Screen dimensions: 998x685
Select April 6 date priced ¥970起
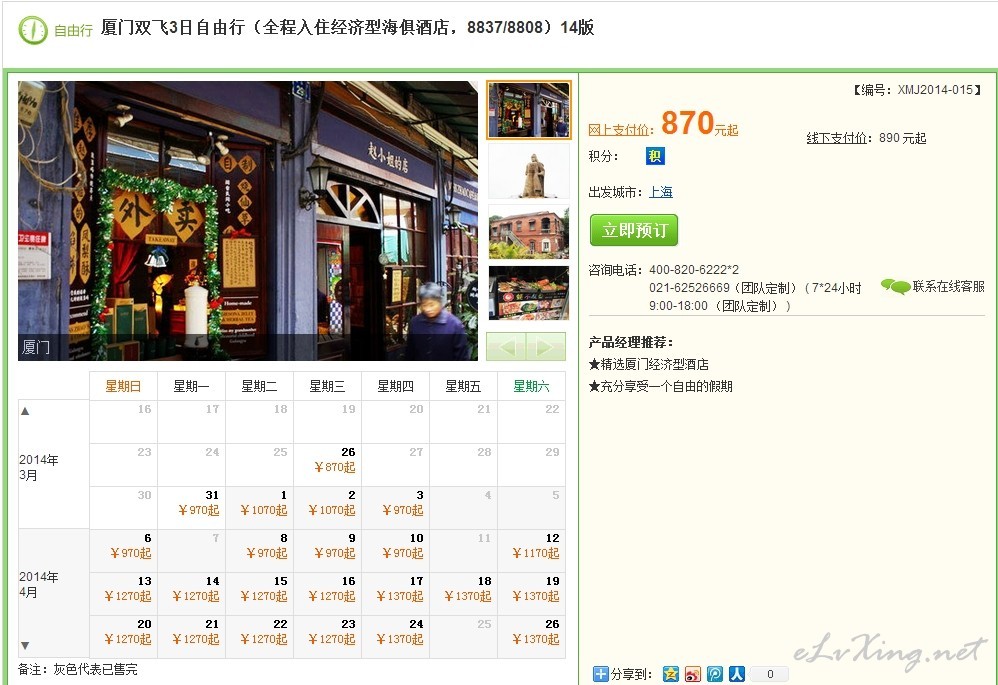pyautogui.click(x=123, y=551)
